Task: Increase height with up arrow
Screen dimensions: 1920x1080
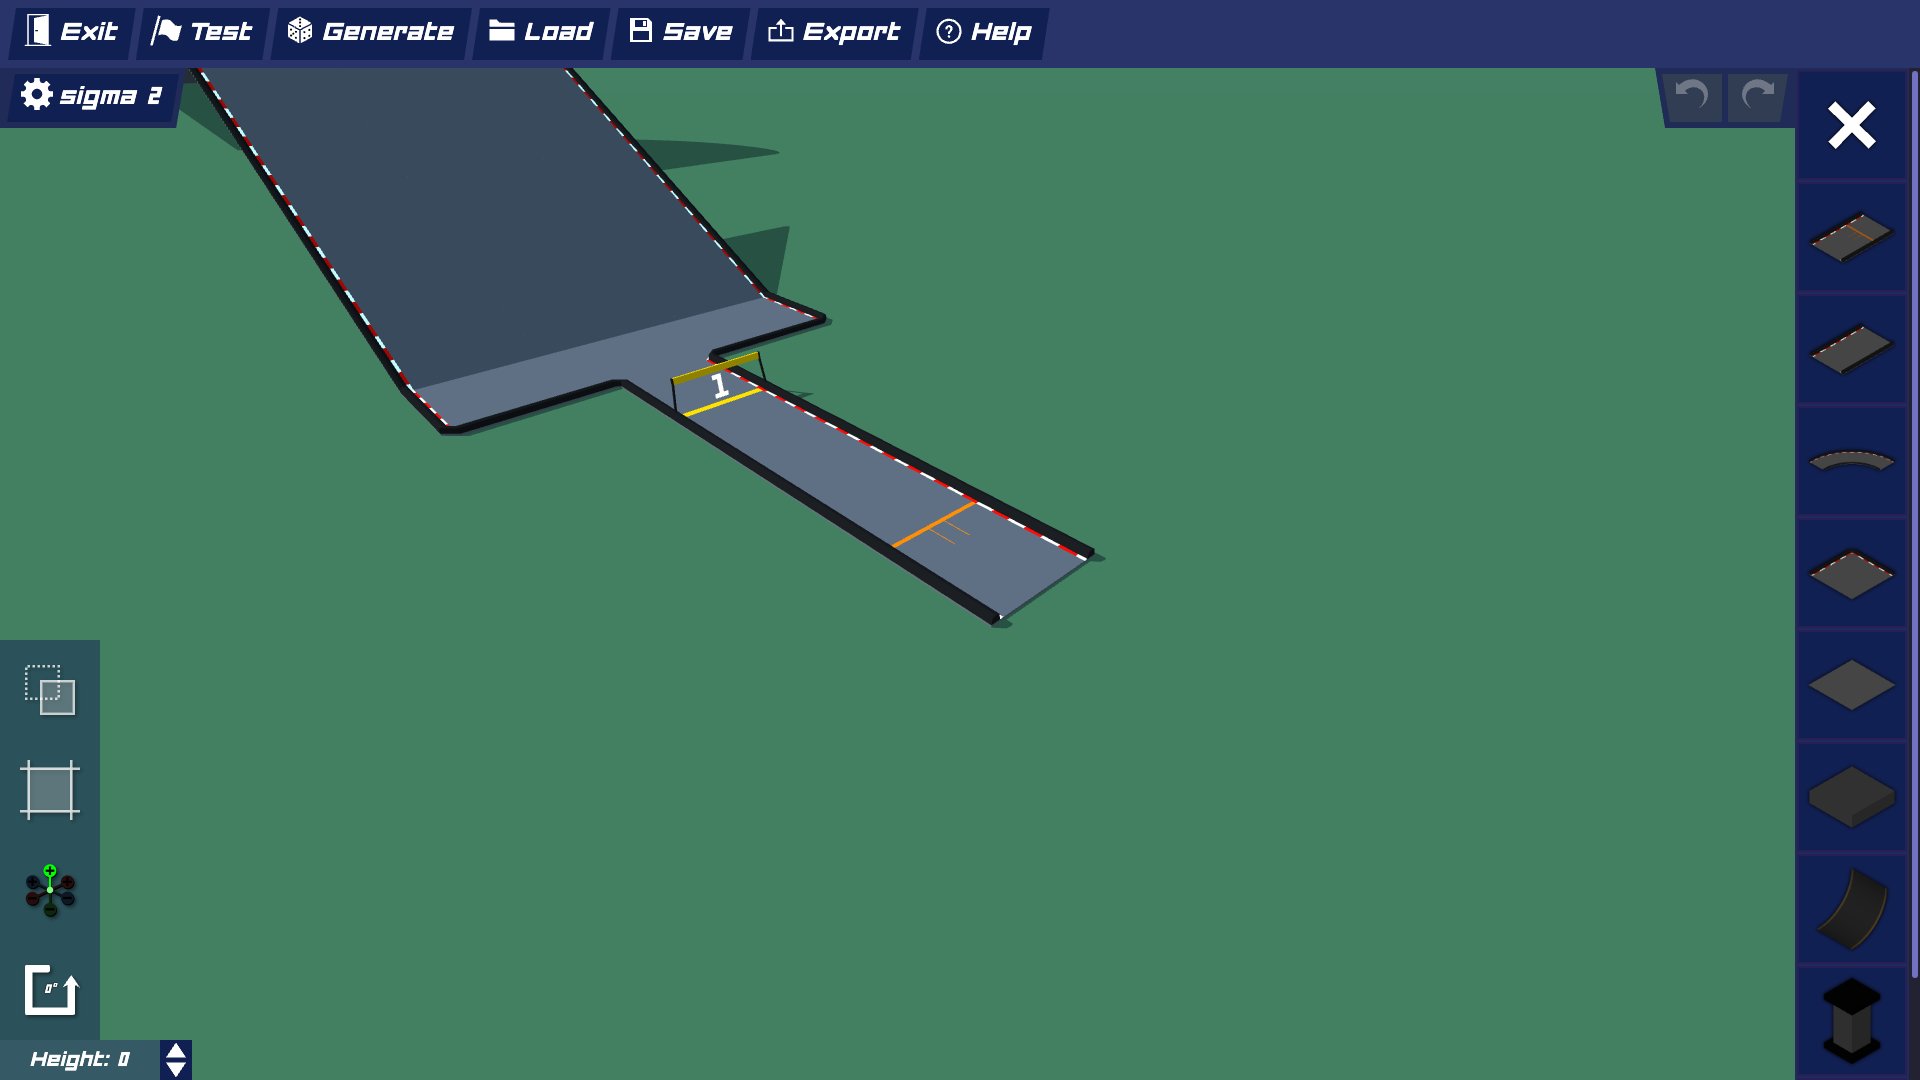Action: click(x=176, y=1051)
